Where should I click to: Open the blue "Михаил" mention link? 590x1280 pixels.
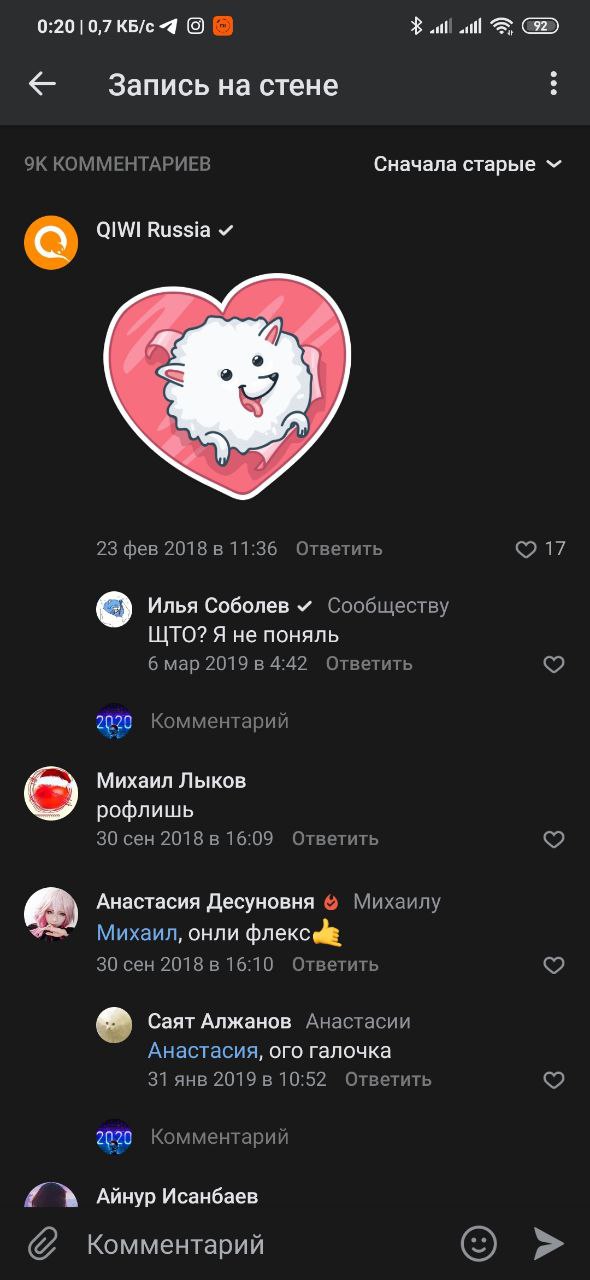(x=136, y=934)
